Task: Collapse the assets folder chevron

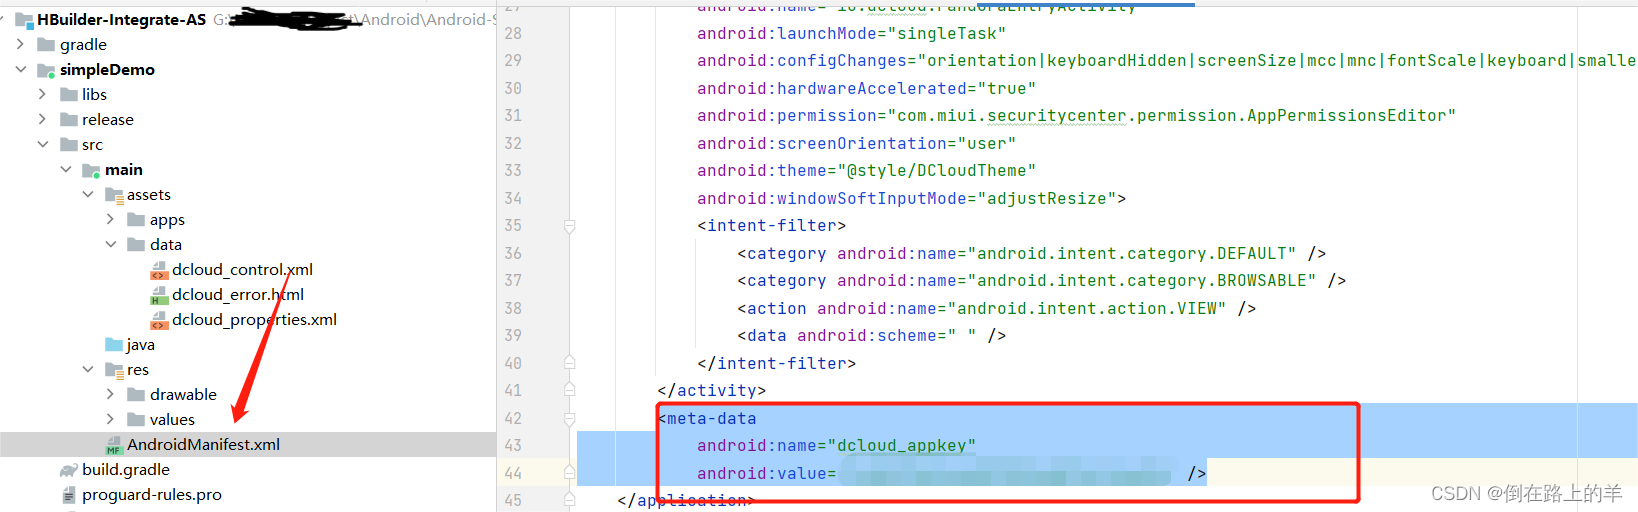Action: pos(88,194)
